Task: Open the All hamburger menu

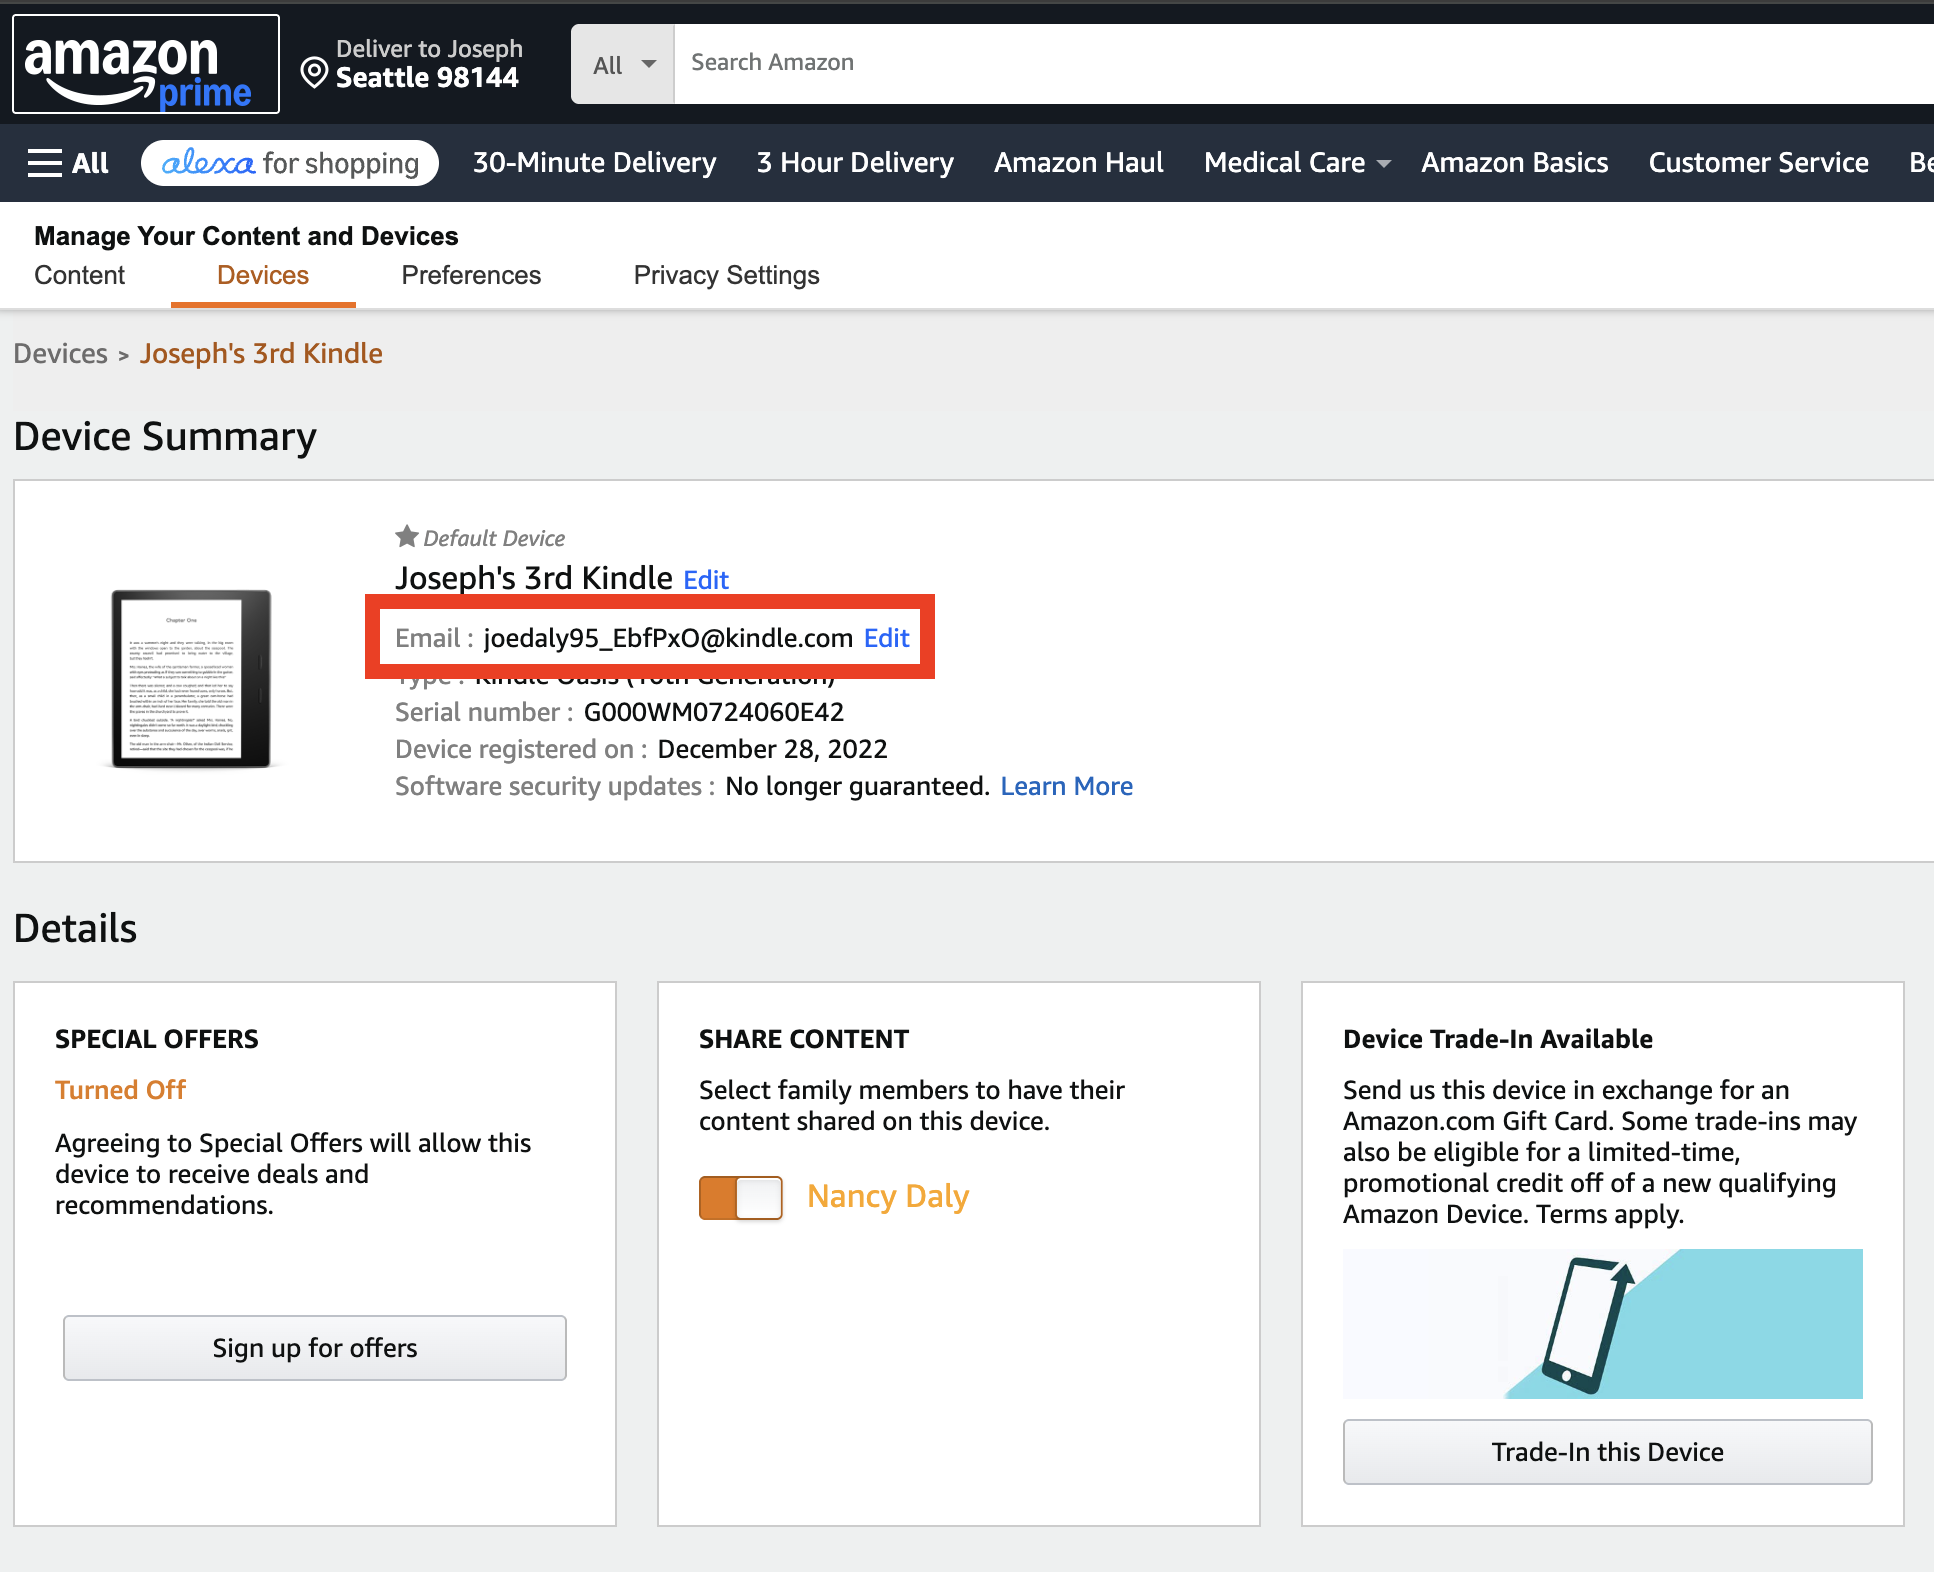Action: pos(68,163)
